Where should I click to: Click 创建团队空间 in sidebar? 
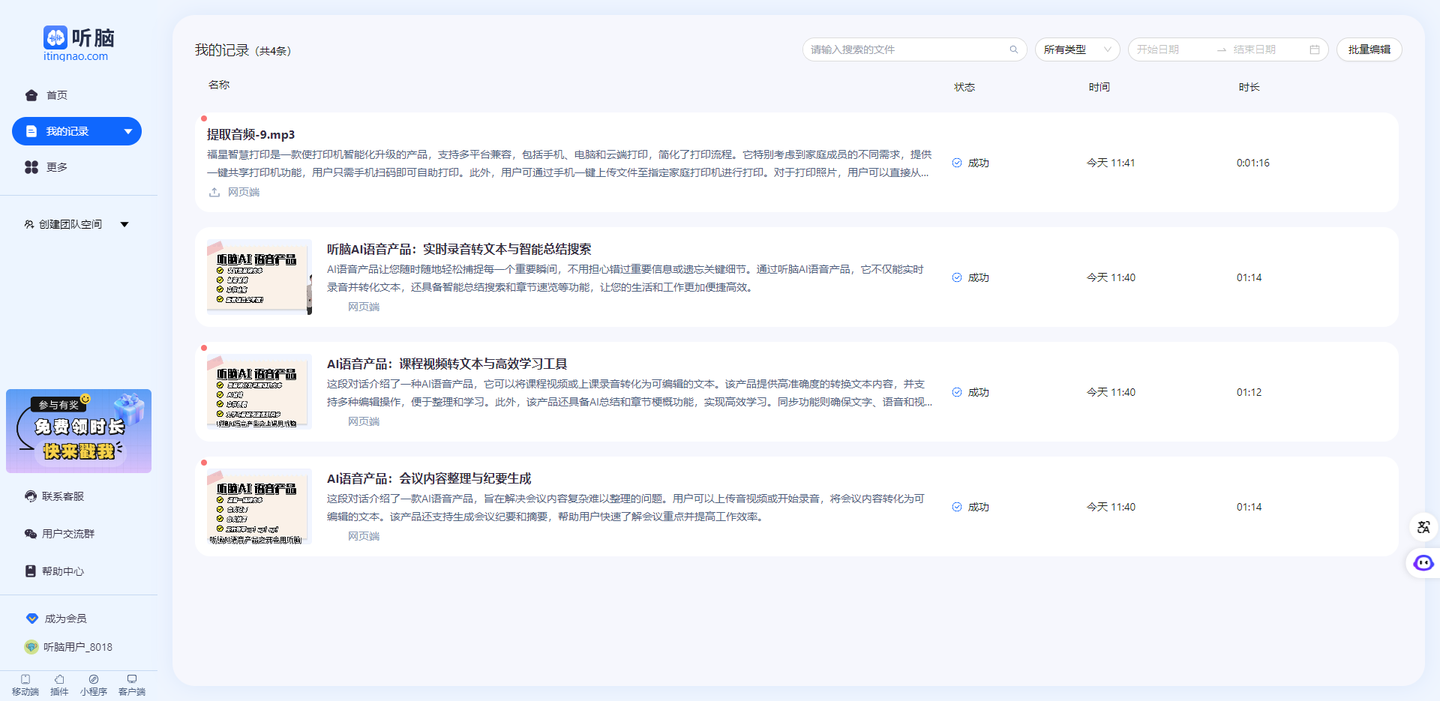[x=70, y=224]
